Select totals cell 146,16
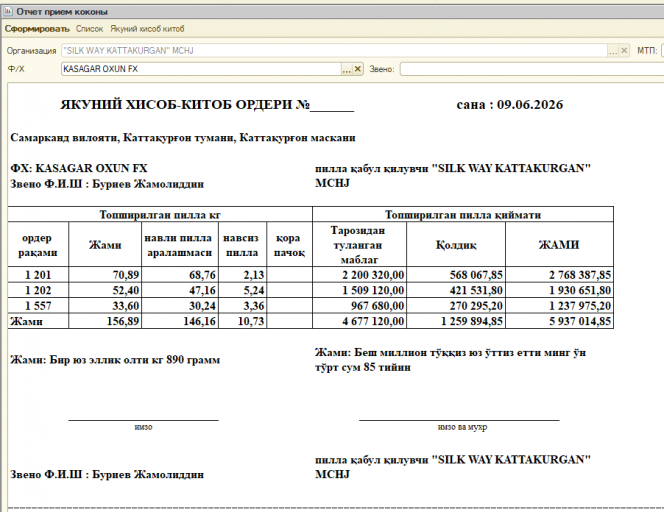 (x=180, y=321)
